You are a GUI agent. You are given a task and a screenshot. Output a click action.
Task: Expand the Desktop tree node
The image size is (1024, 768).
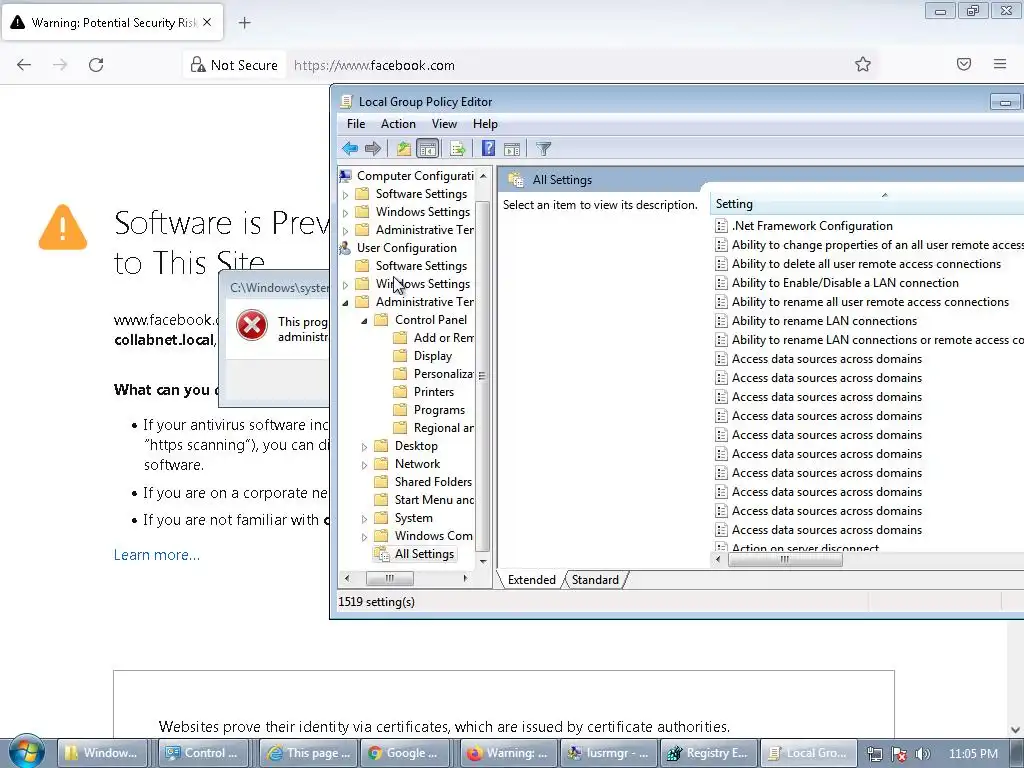(x=364, y=447)
